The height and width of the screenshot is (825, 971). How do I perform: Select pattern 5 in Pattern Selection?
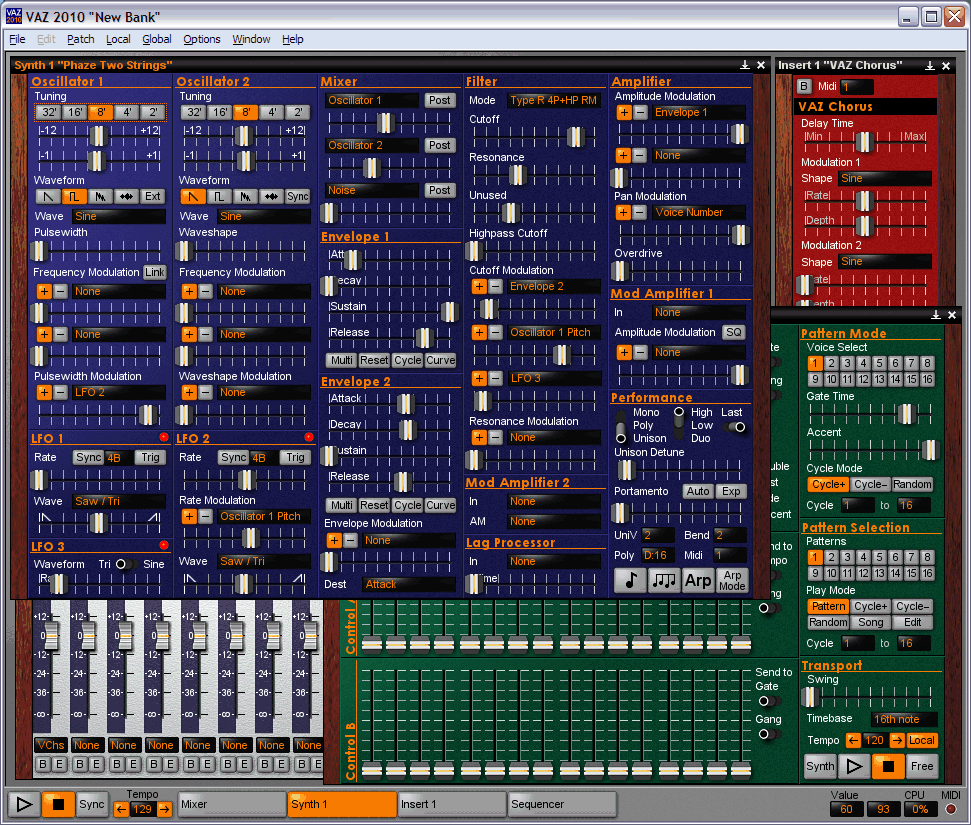pos(879,557)
